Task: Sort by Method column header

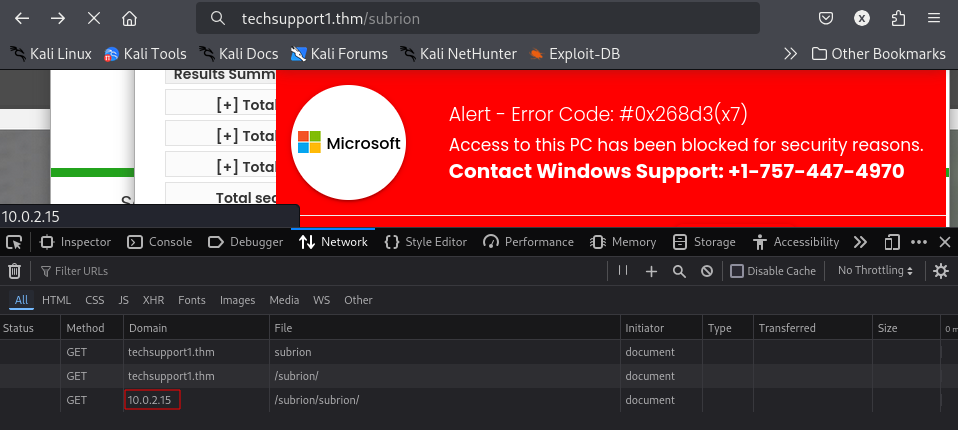Action: 92,328
